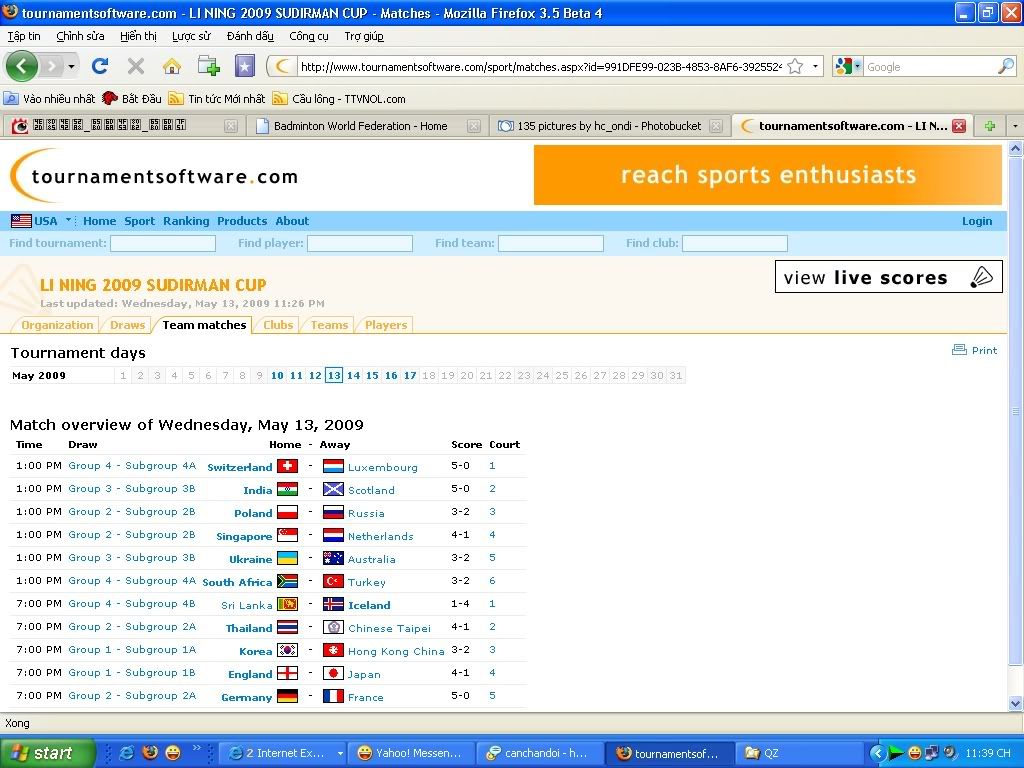Viewport: 1024px width, 768px height.
Task: Switch to Yahoo! Messenger taskbar button
Action: coord(409,754)
